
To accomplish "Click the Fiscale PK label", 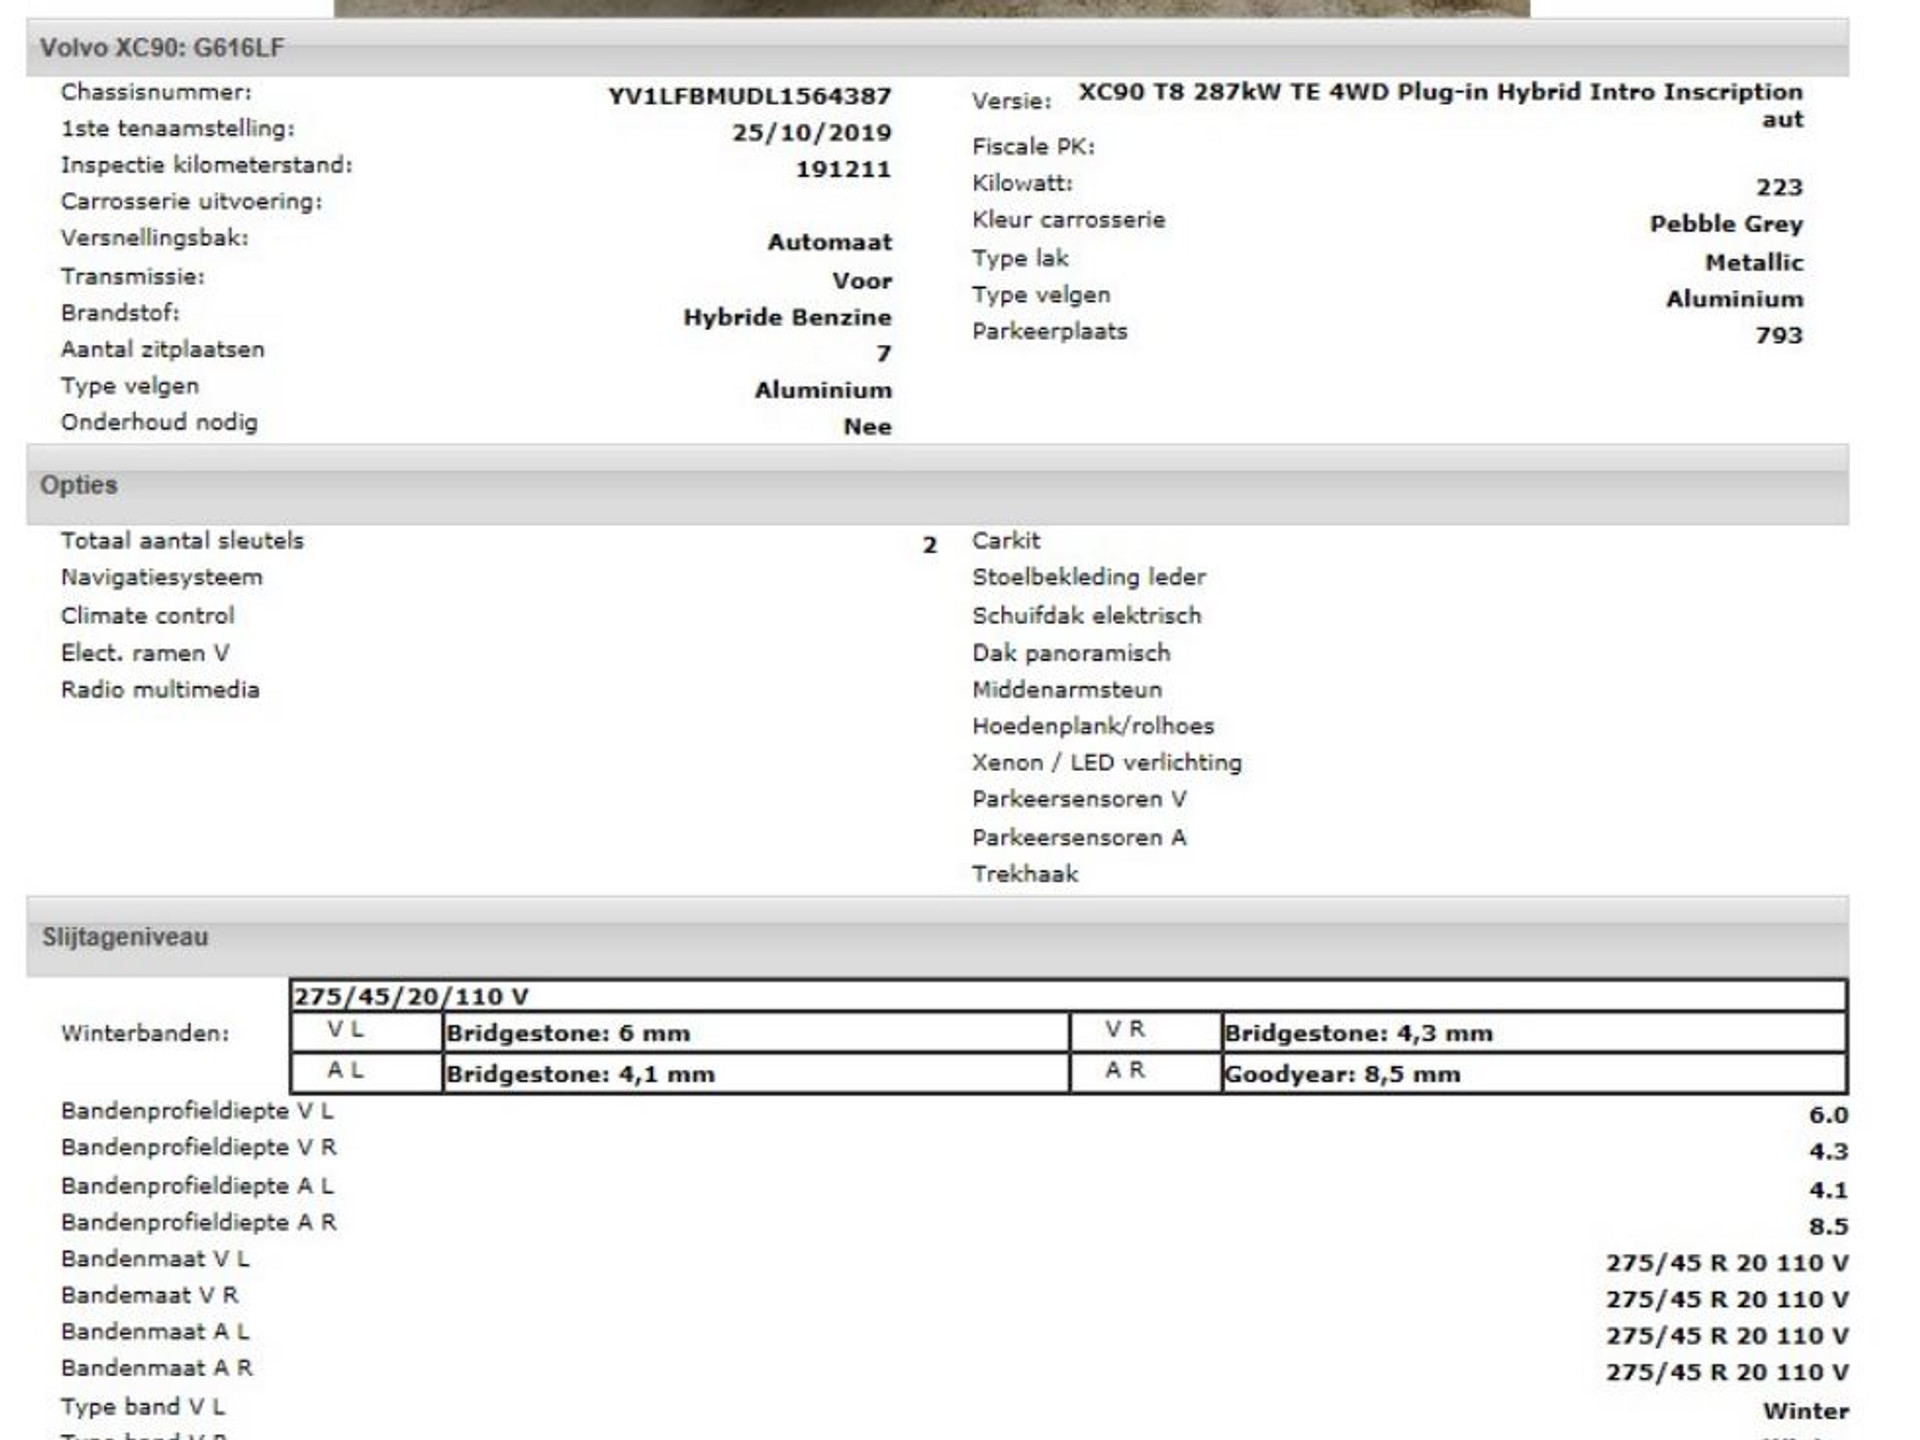I will pyautogui.click(x=1033, y=147).
